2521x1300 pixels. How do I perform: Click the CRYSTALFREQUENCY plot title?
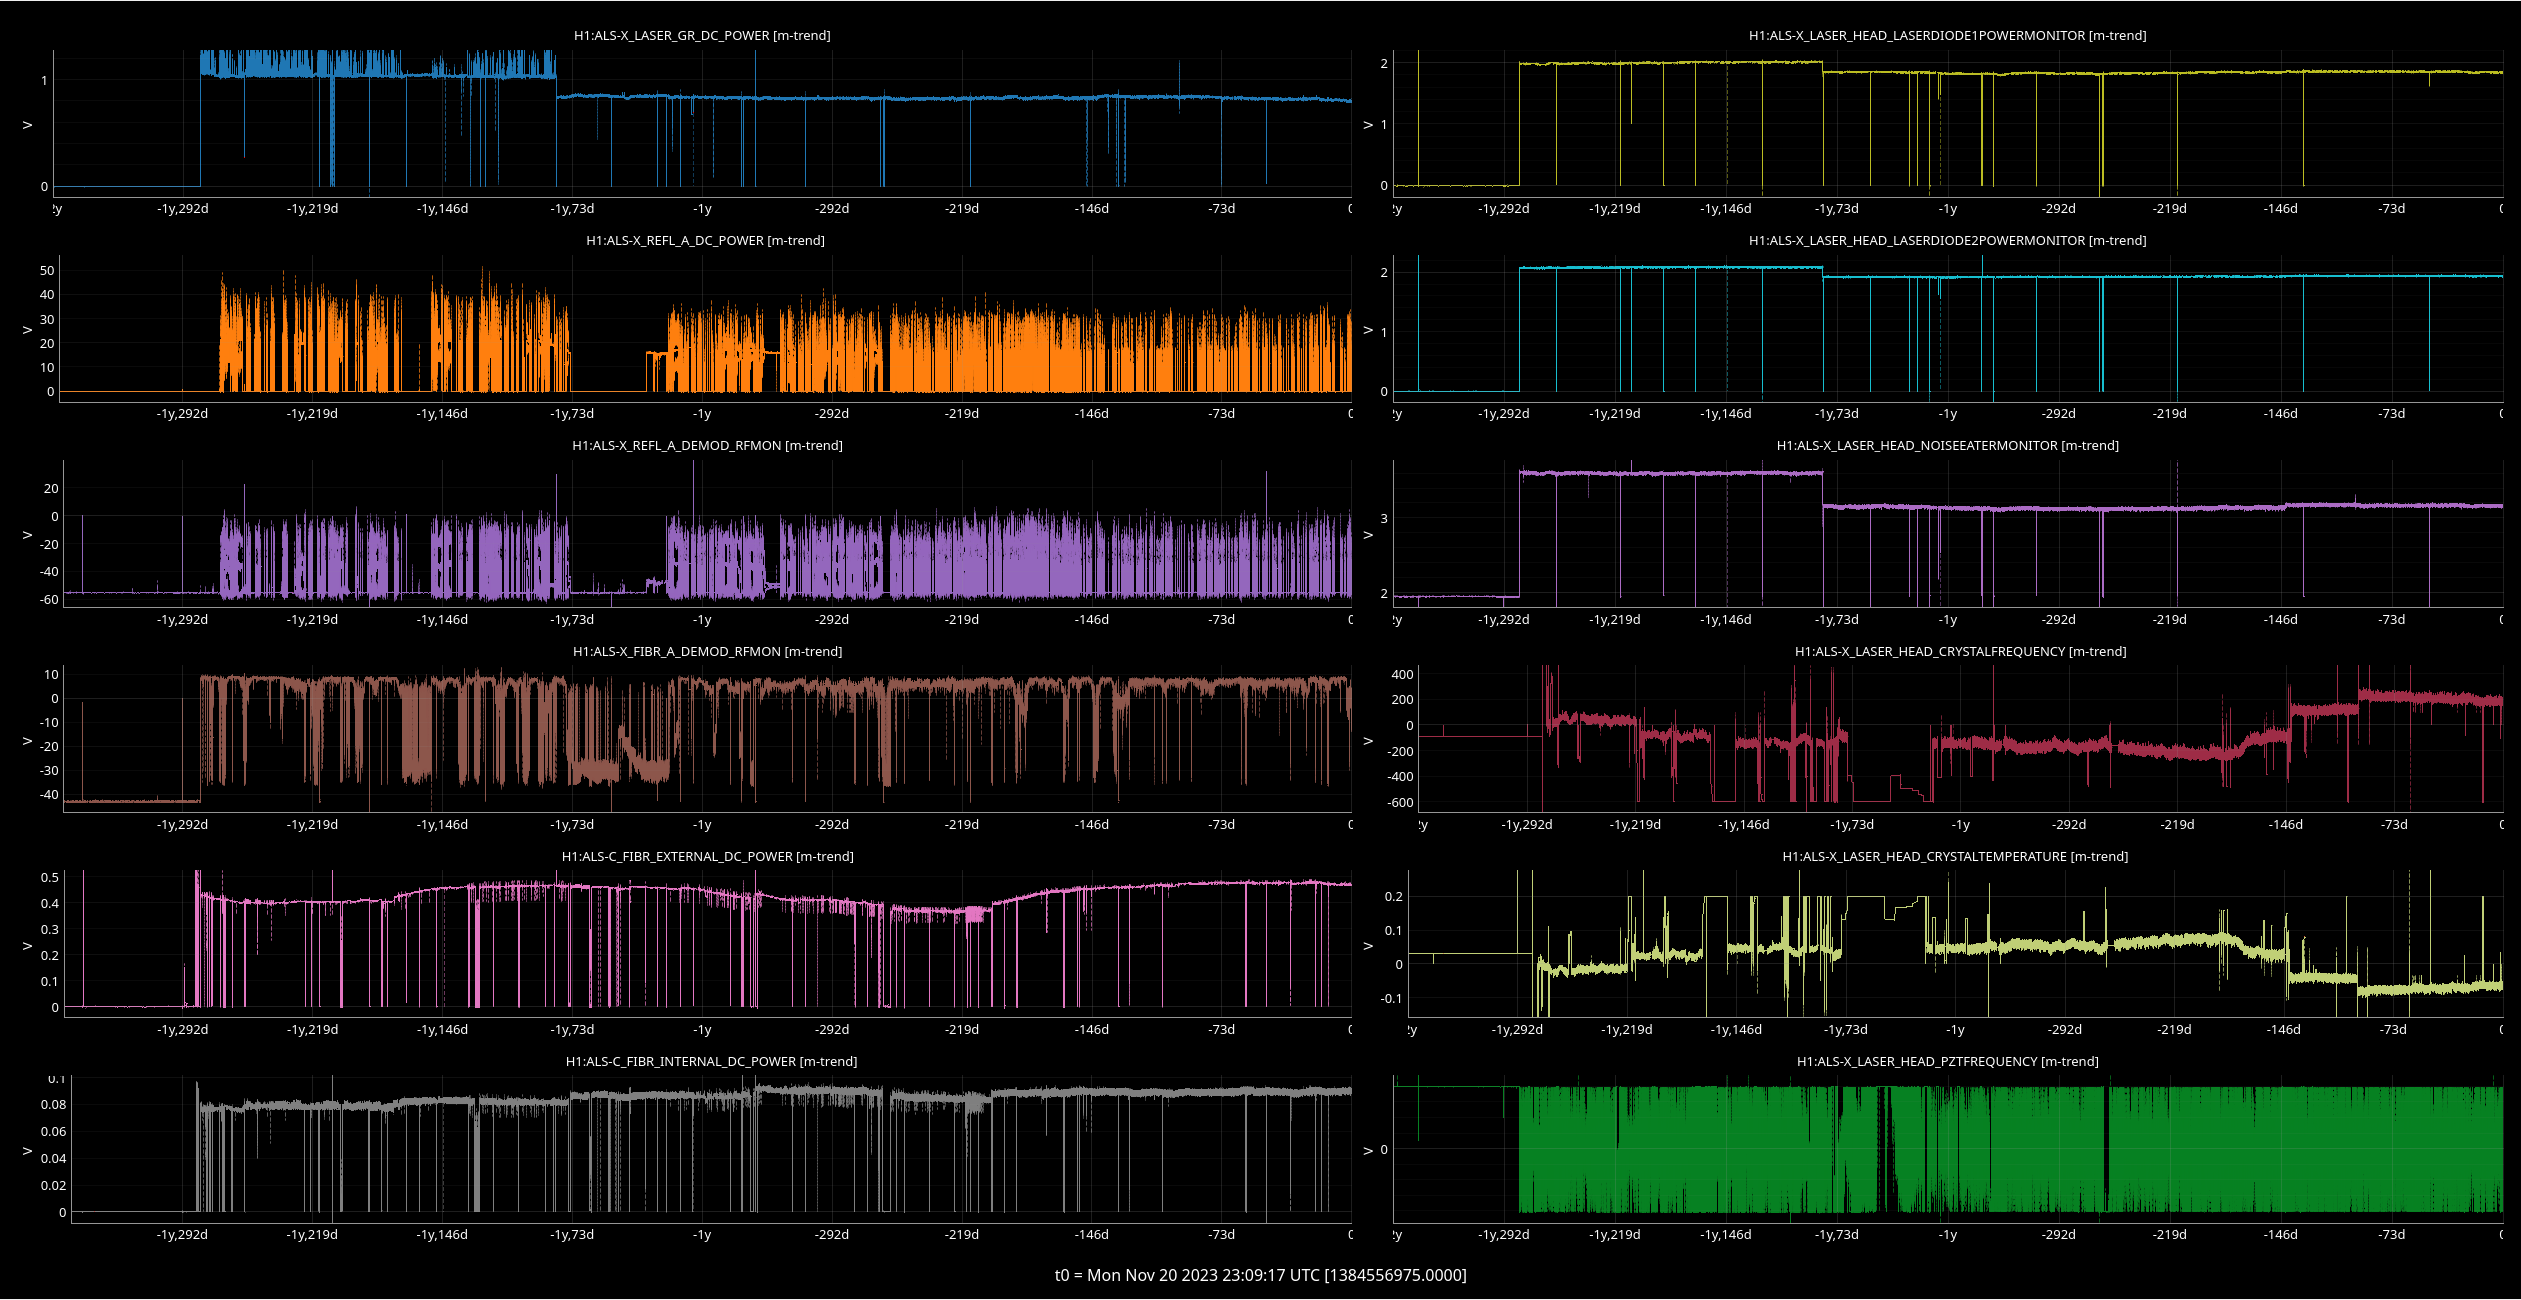click(1960, 651)
